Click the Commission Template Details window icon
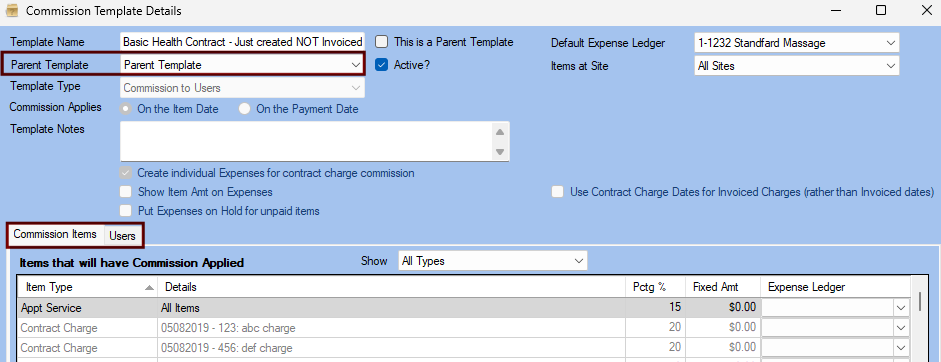 [x=11, y=11]
